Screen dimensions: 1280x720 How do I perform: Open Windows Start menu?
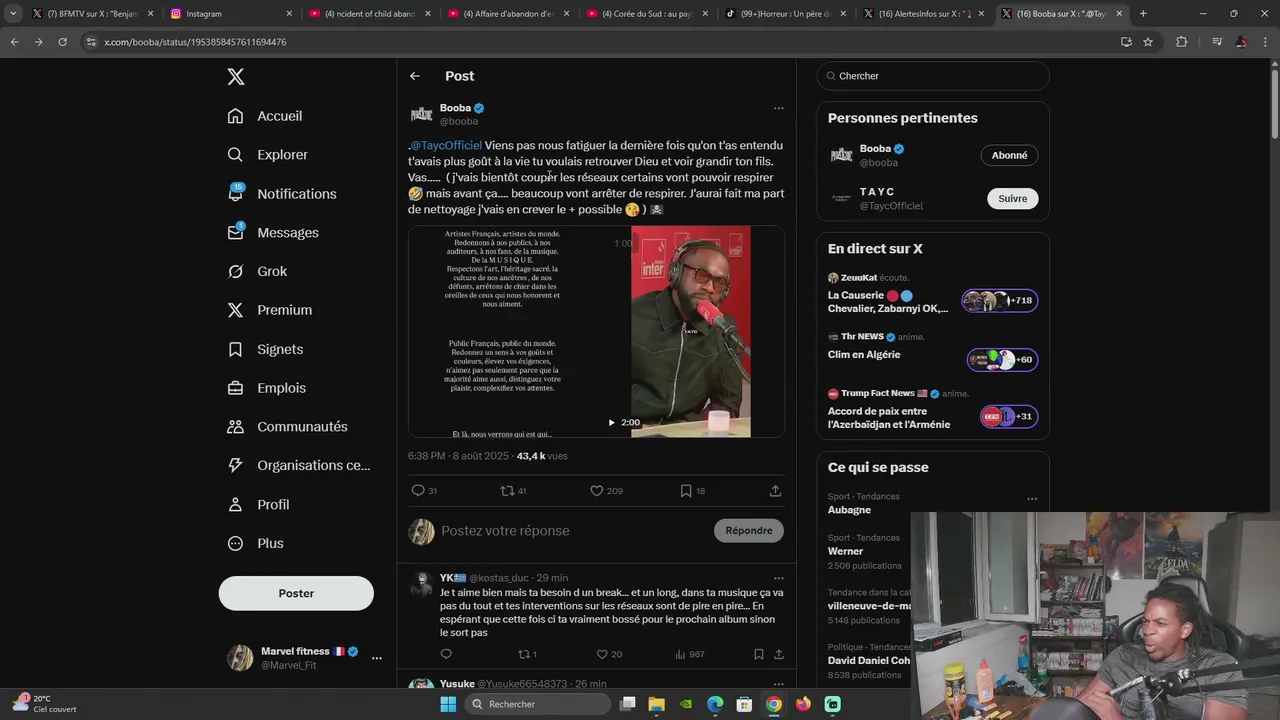pyautogui.click(x=448, y=704)
